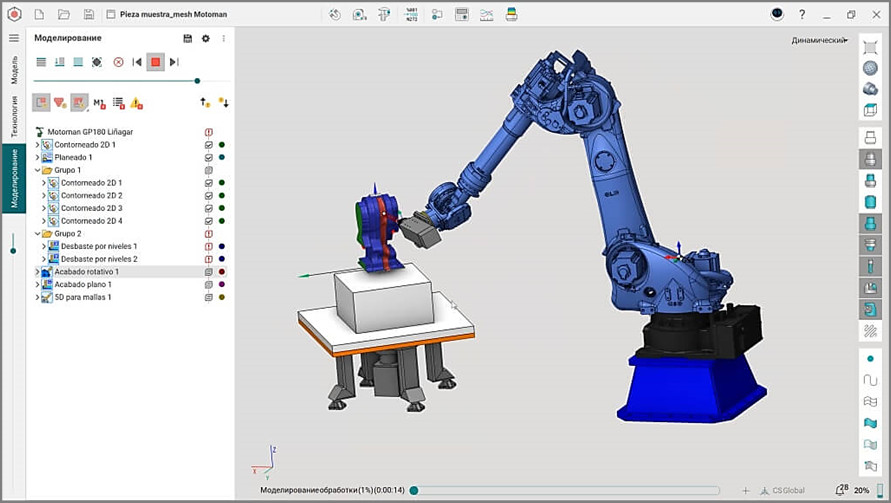Select the shaded sphere render mode icon
Screen dimensions: 891x503
(870, 68)
